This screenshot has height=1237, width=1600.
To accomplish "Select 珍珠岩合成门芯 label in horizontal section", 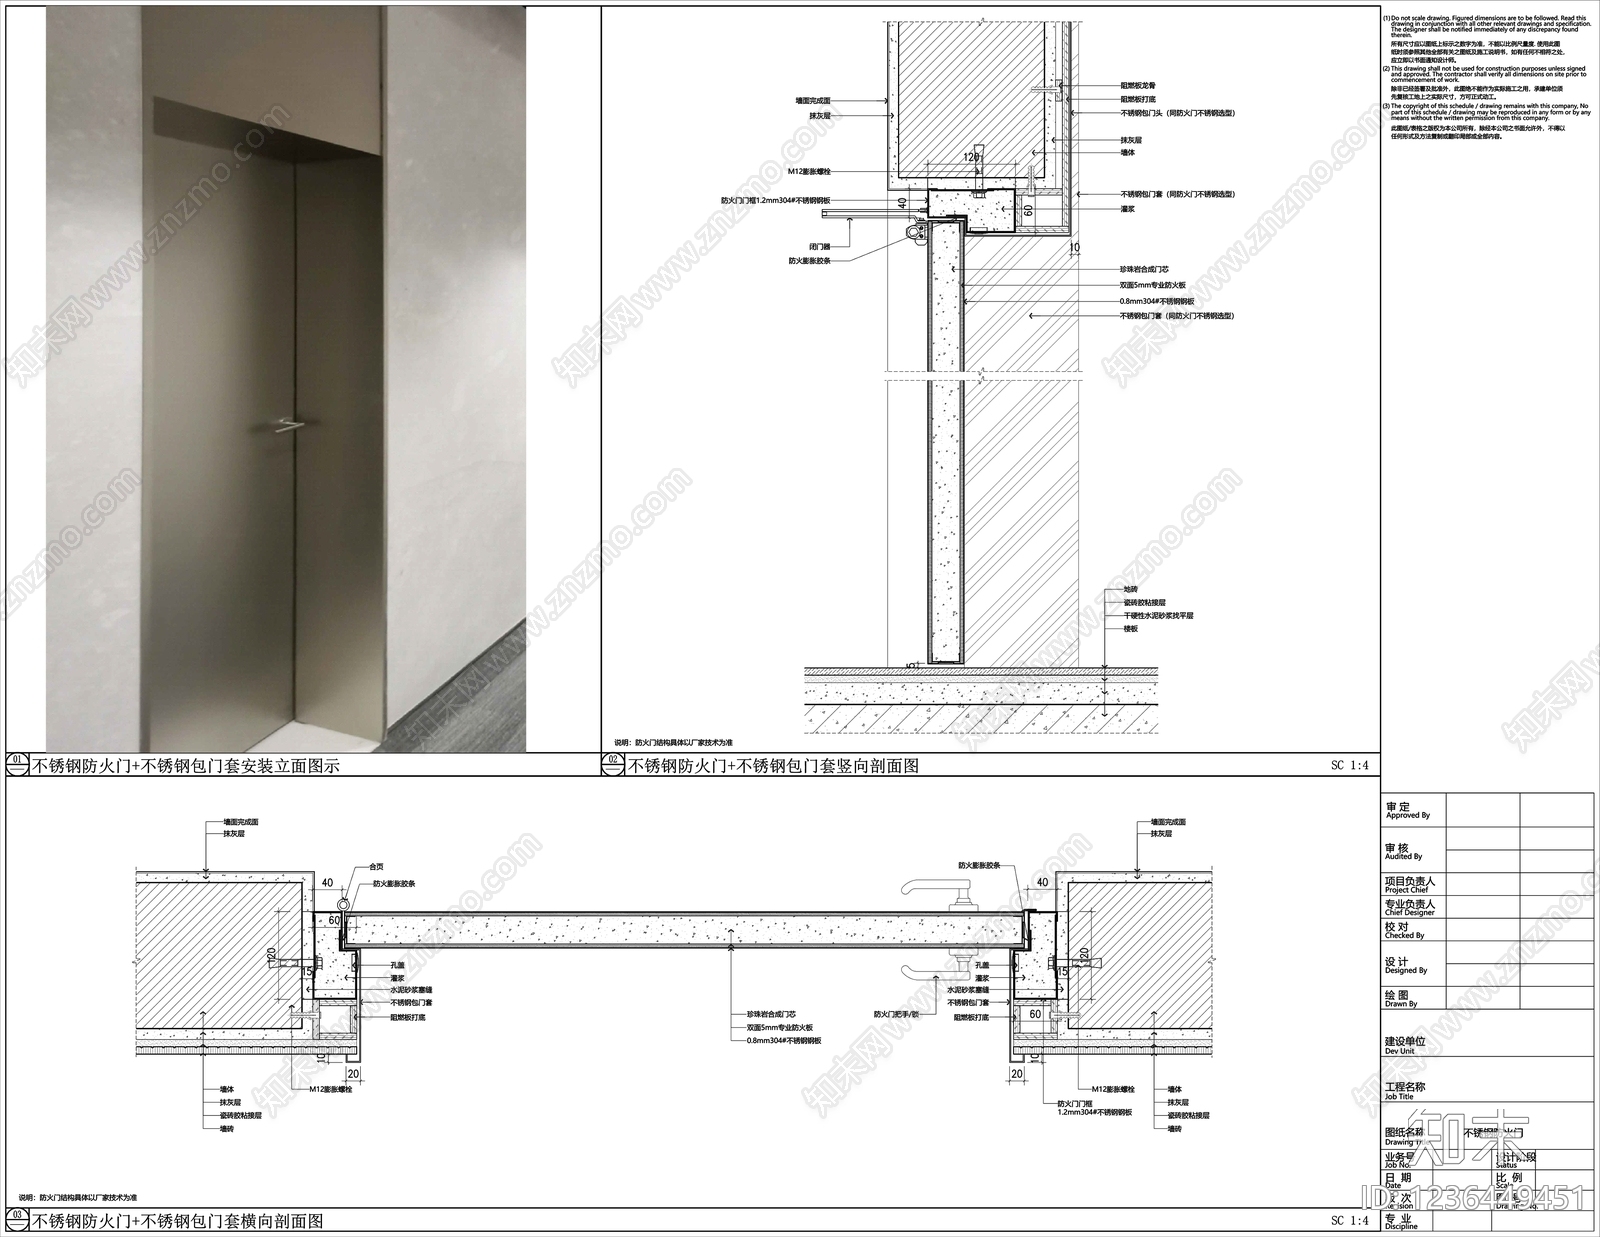I will click(x=770, y=1013).
